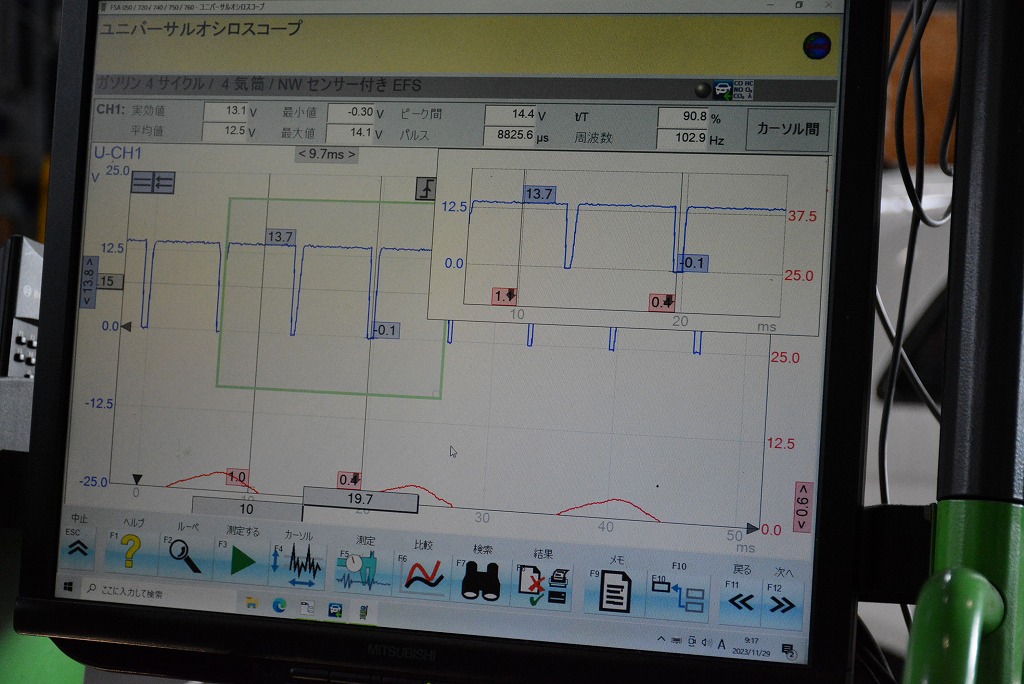Click the volume speaker icon in the tray
1024x684 pixels.
point(706,643)
